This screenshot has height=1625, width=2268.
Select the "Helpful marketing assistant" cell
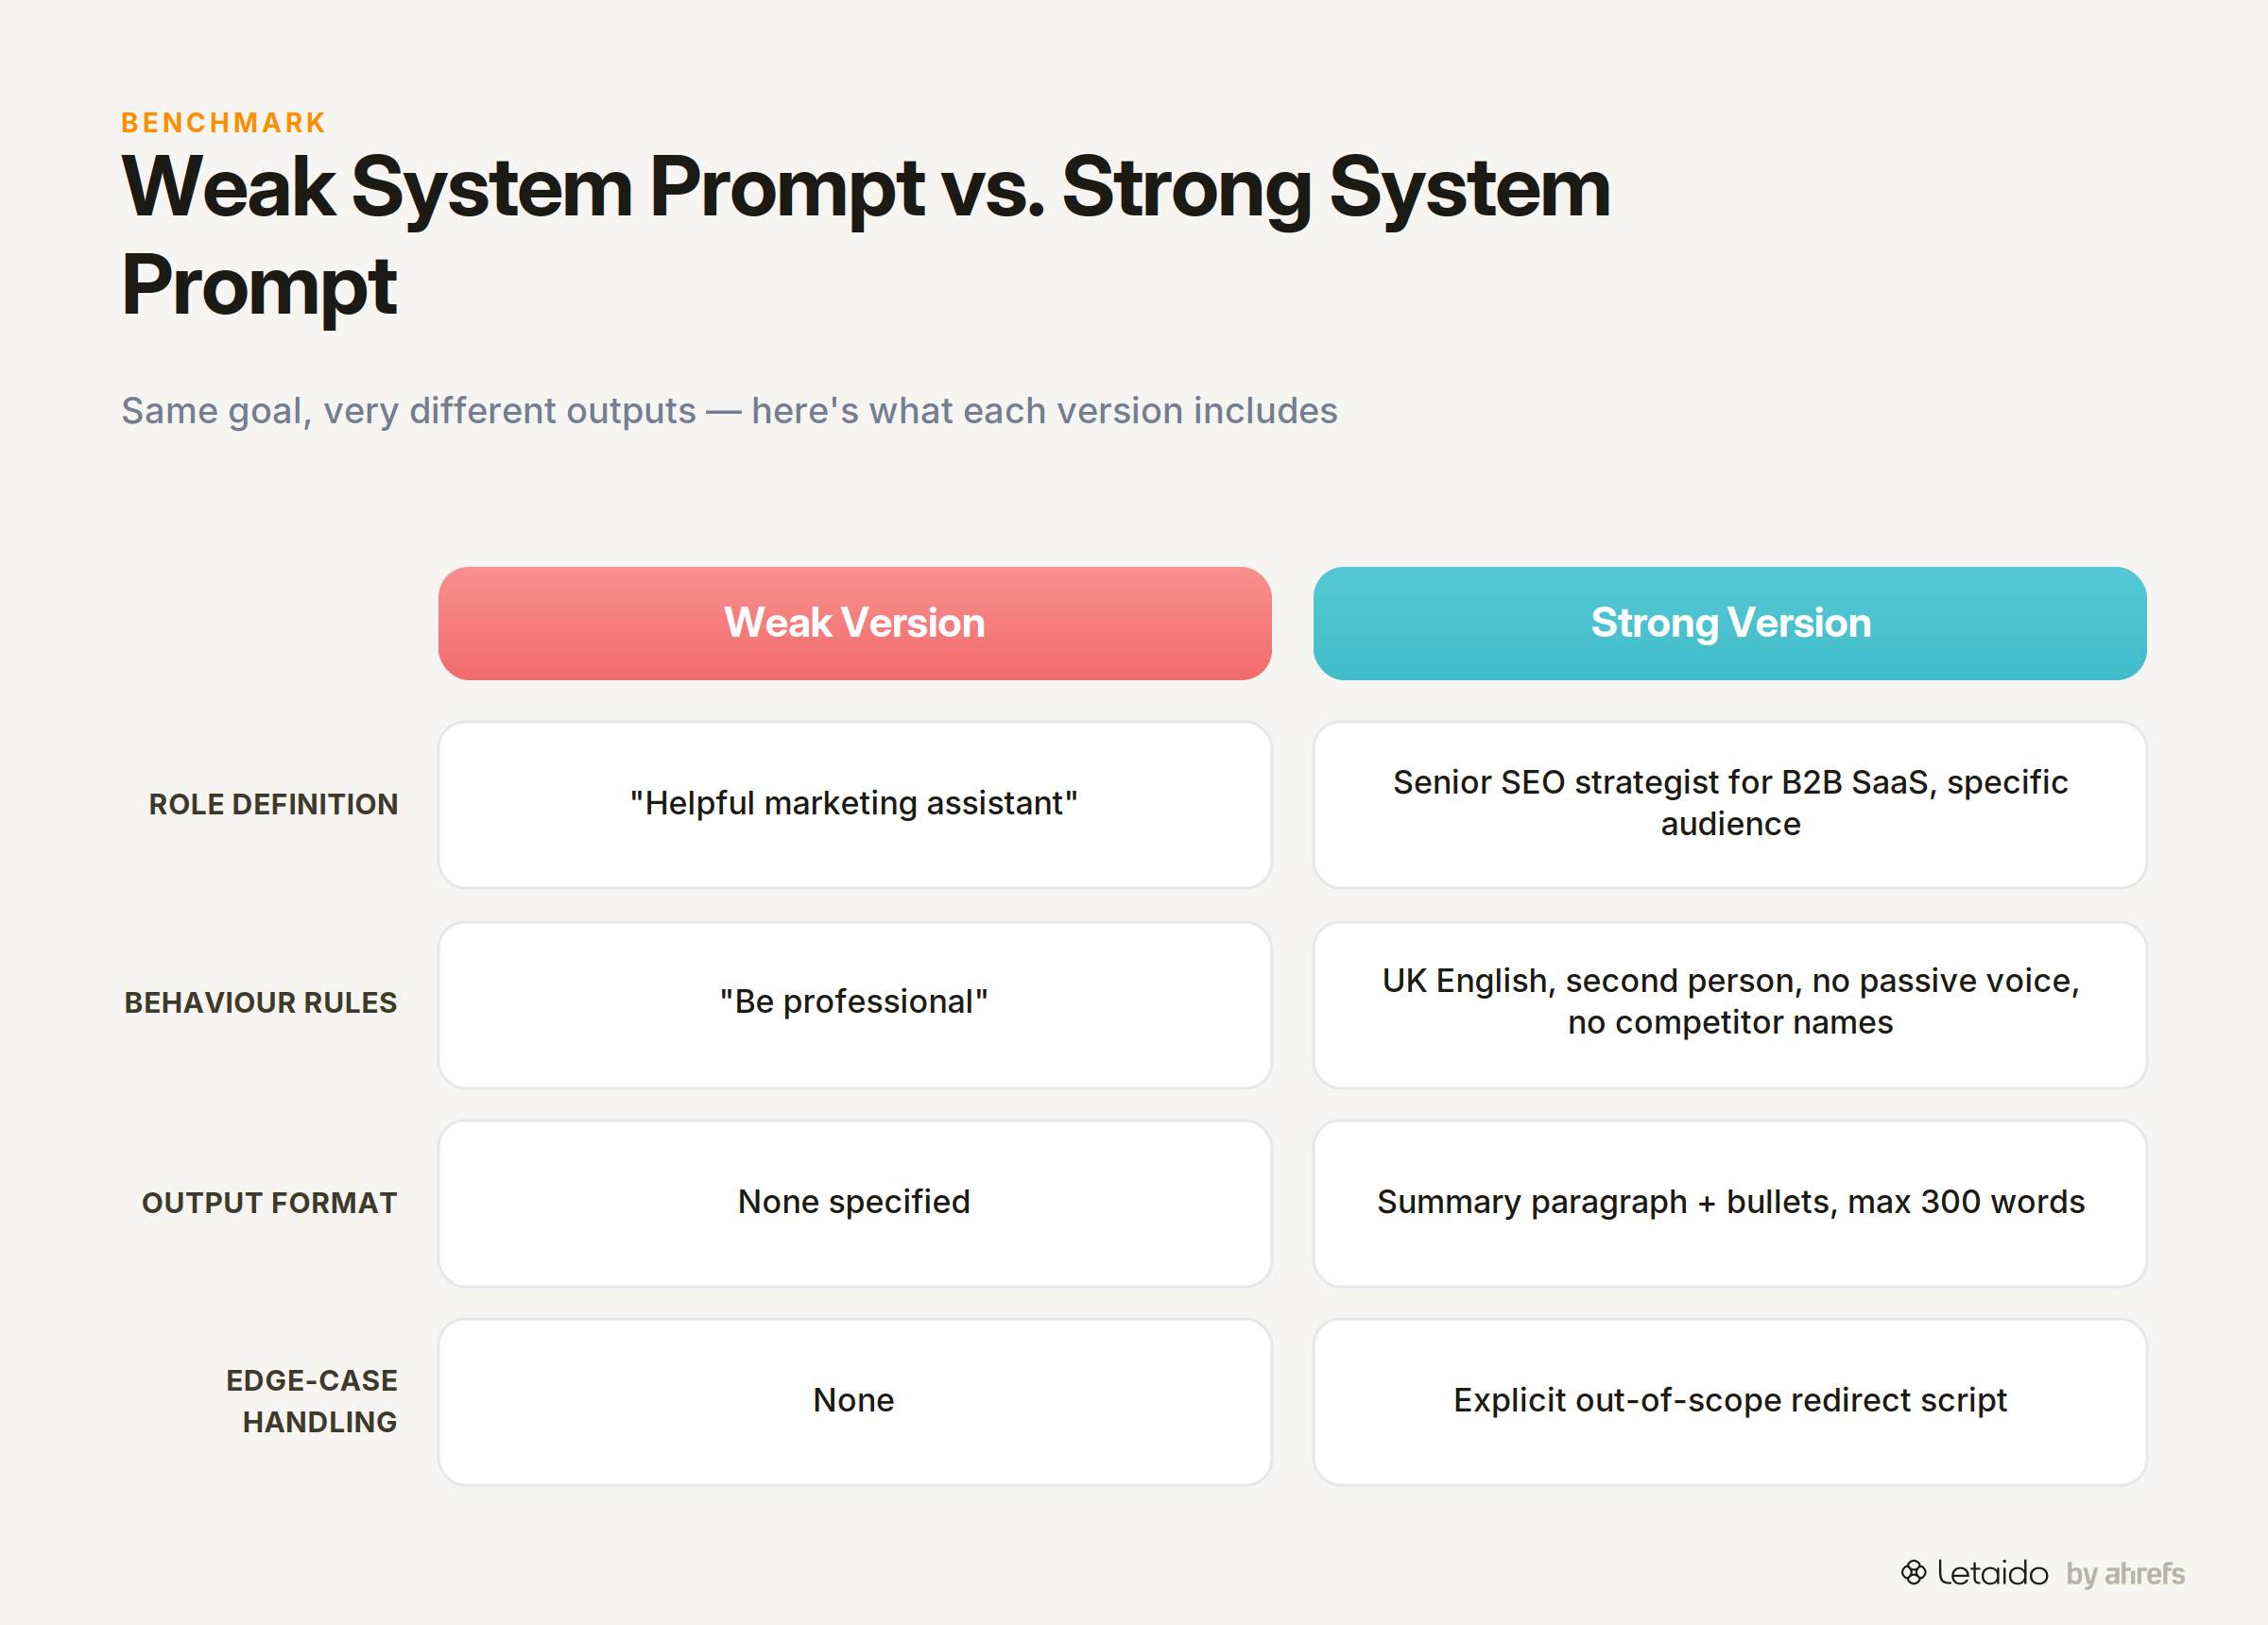click(x=855, y=805)
